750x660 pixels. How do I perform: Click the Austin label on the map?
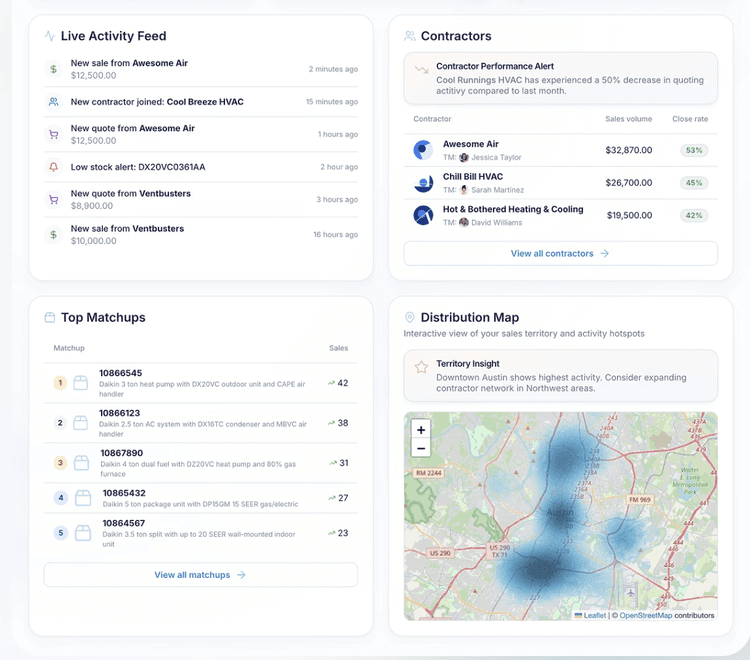coord(560,512)
